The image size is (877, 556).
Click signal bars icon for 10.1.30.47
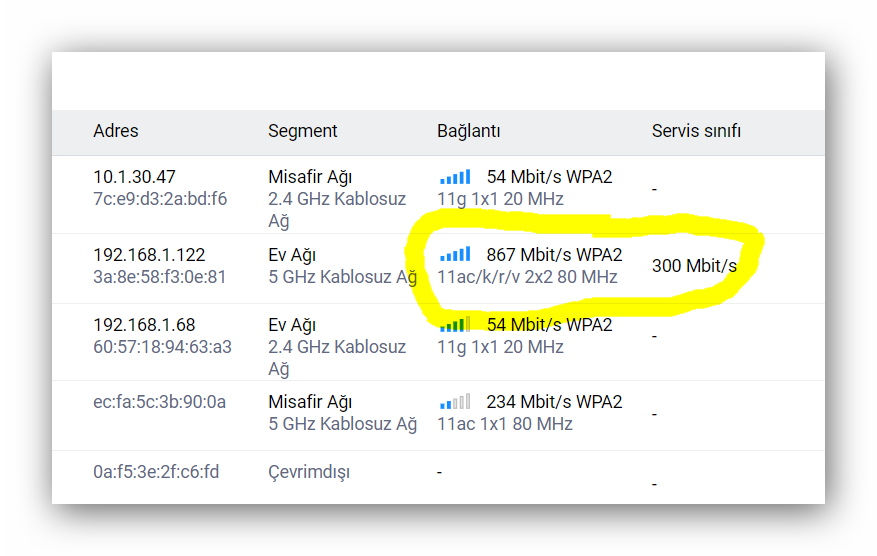(x=455, y=177)
